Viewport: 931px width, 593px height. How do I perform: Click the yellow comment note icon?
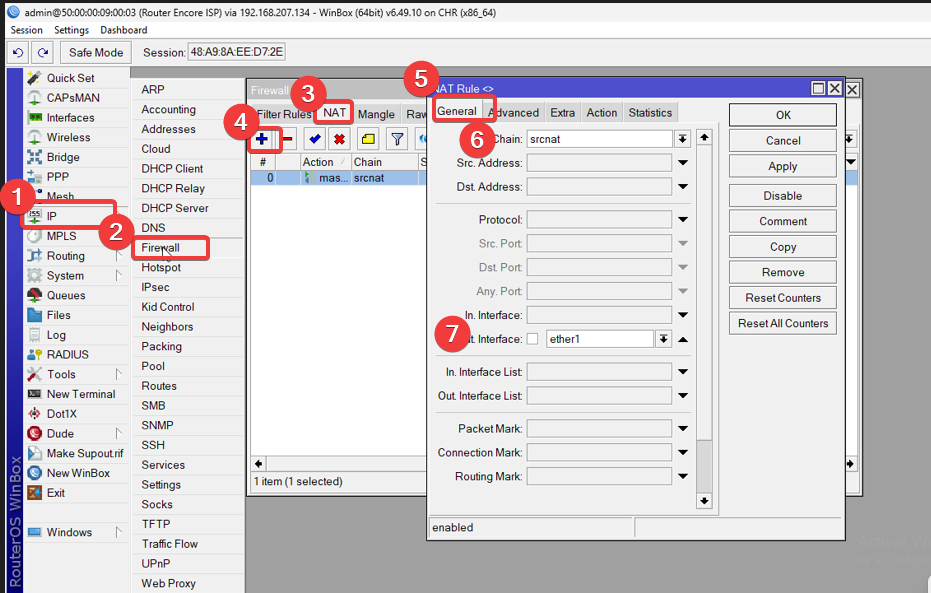click(x=368, y=139)
